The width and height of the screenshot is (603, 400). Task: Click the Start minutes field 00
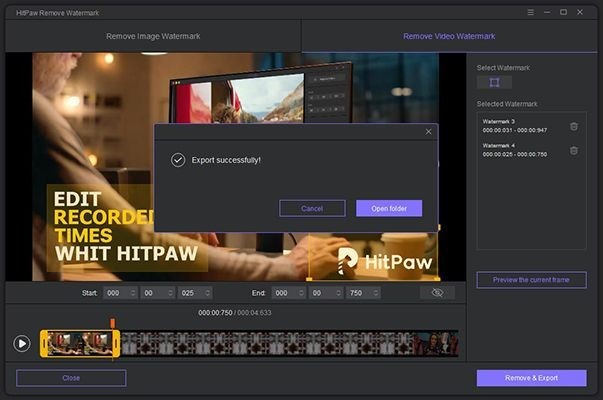153,293
